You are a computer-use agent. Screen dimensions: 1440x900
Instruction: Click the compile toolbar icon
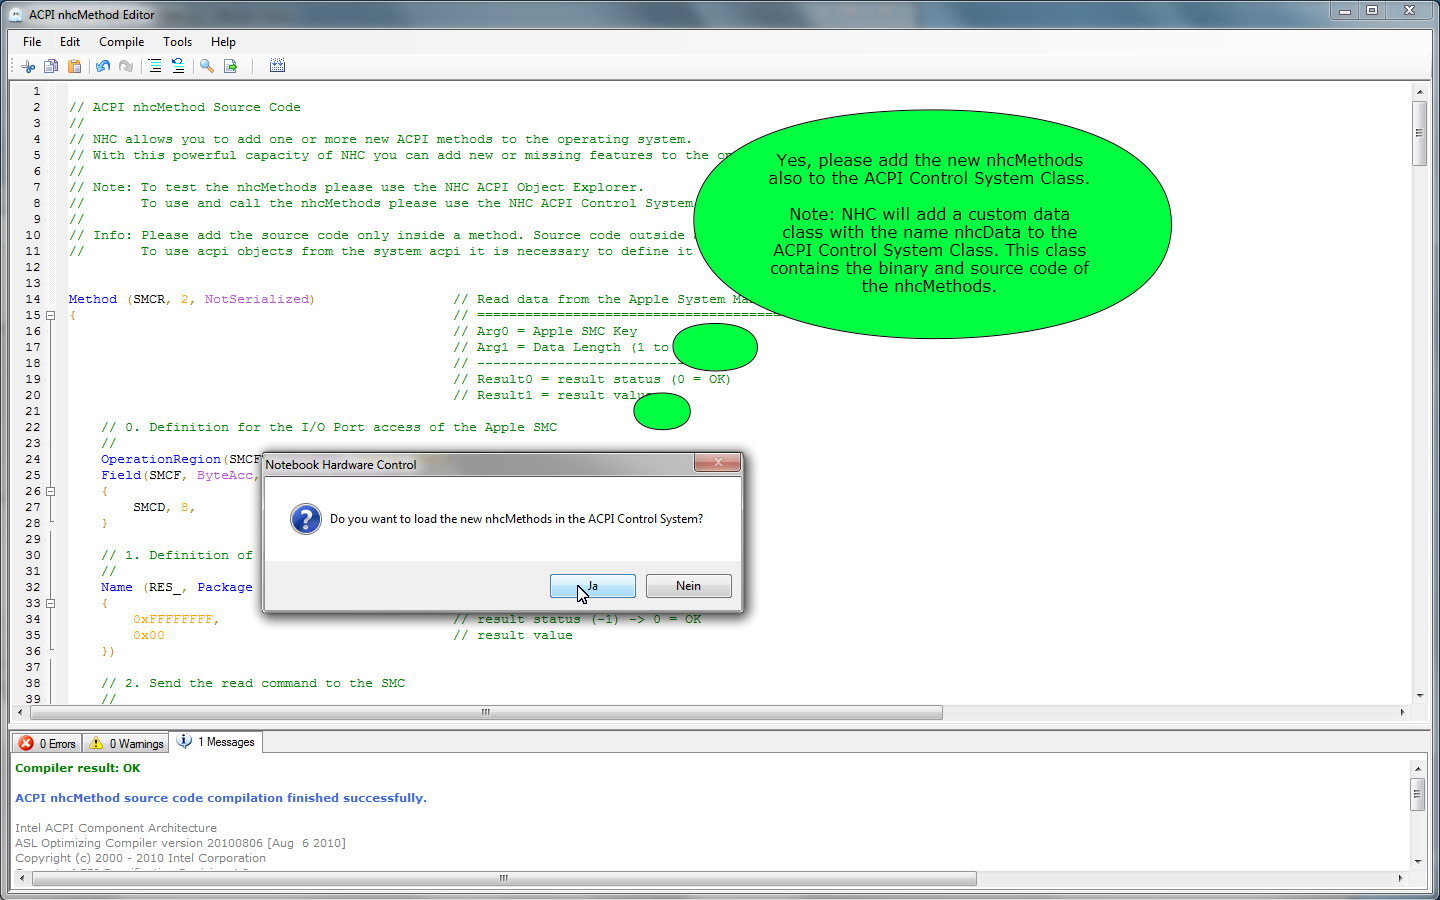tap(277, 66)
